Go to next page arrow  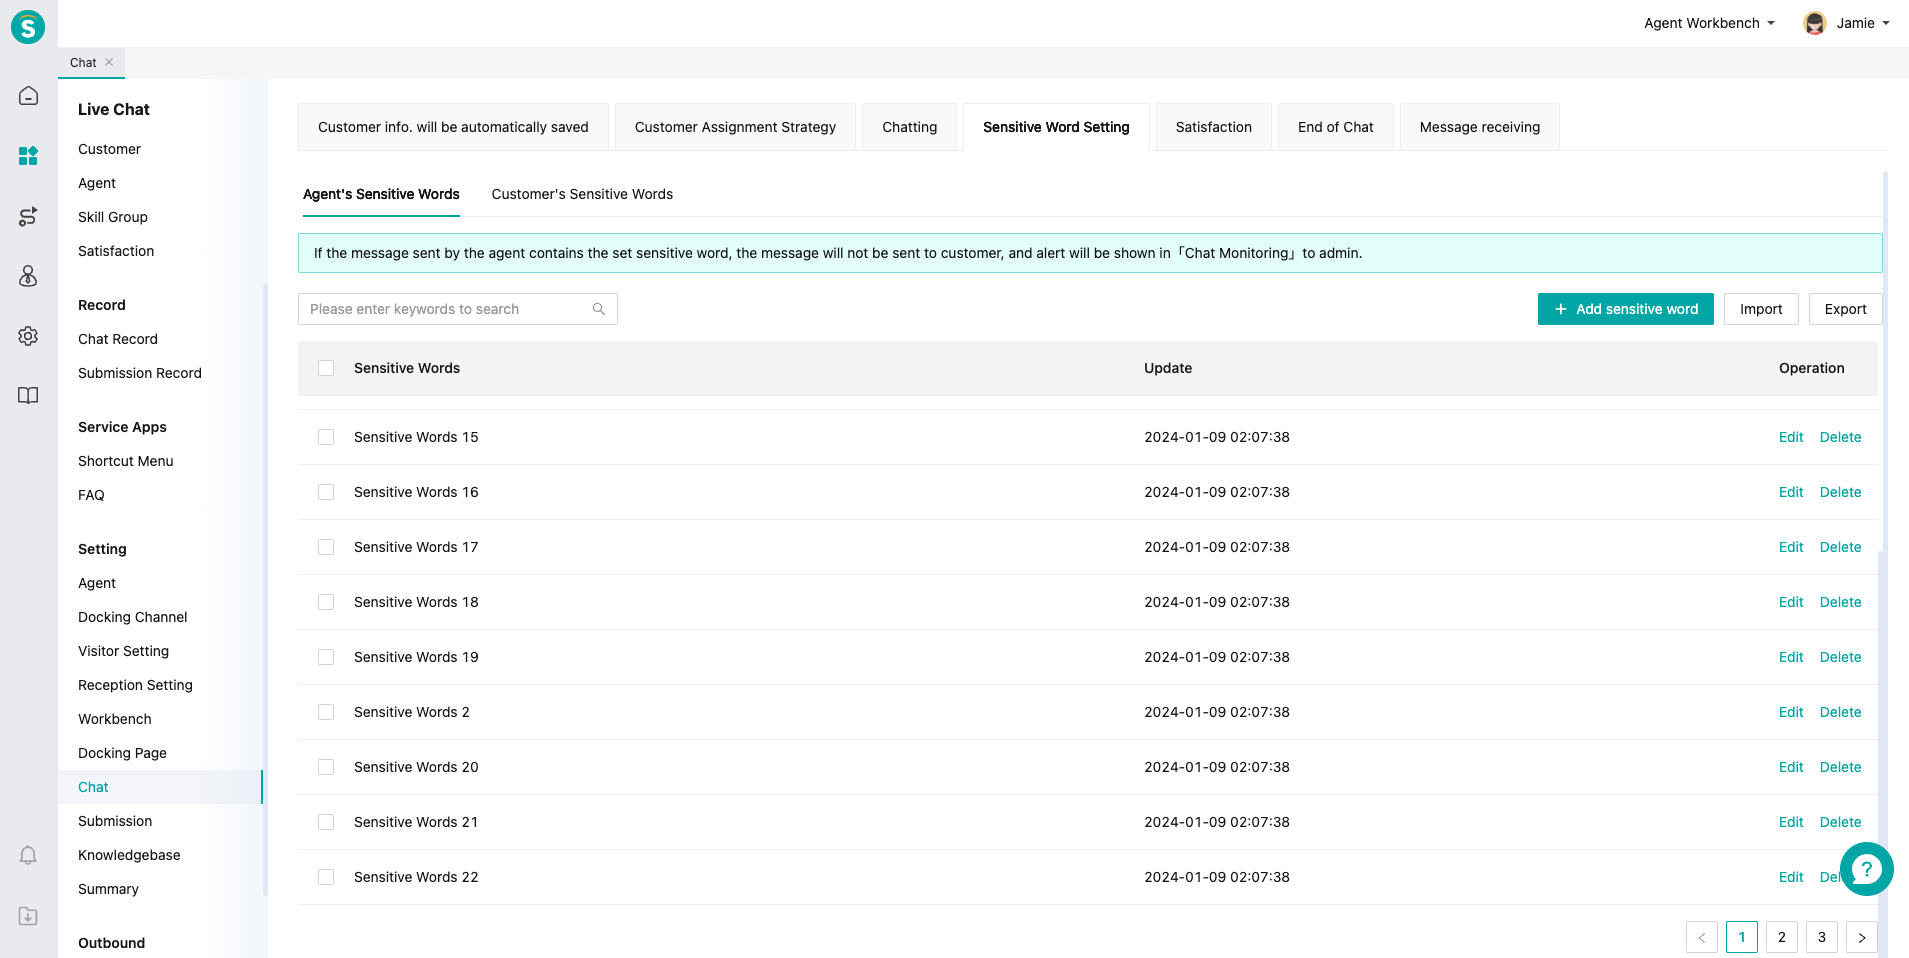click(x=1862, y=937)
